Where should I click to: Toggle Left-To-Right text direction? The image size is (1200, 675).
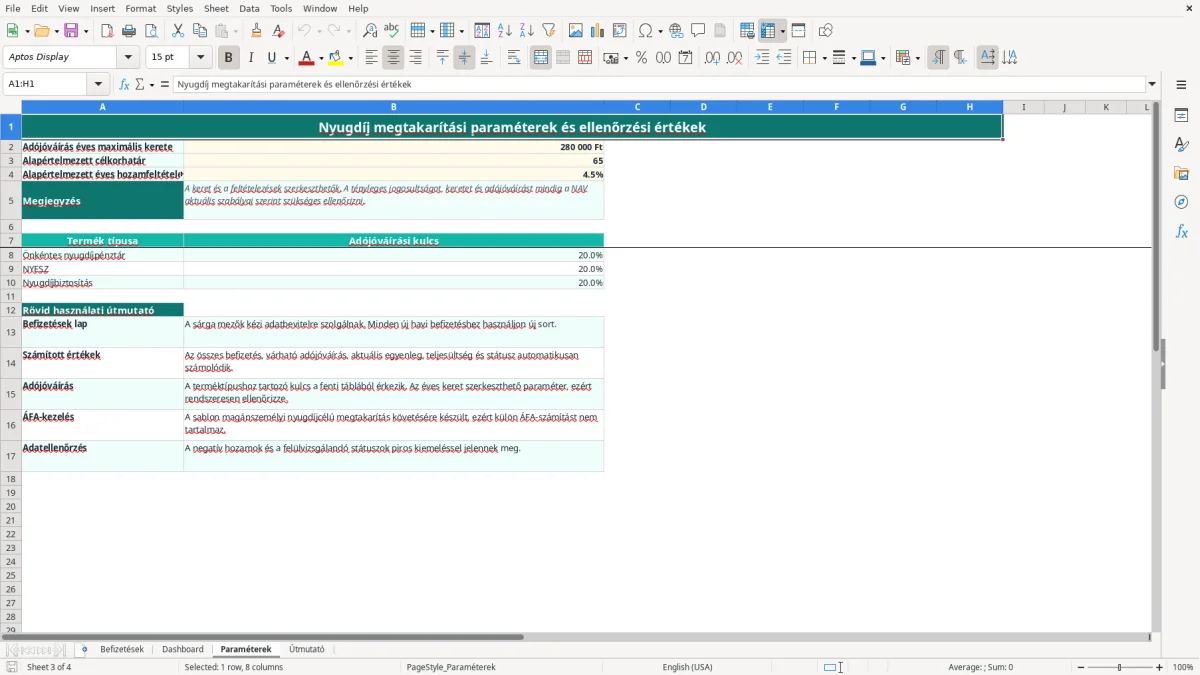coord(938,57)
